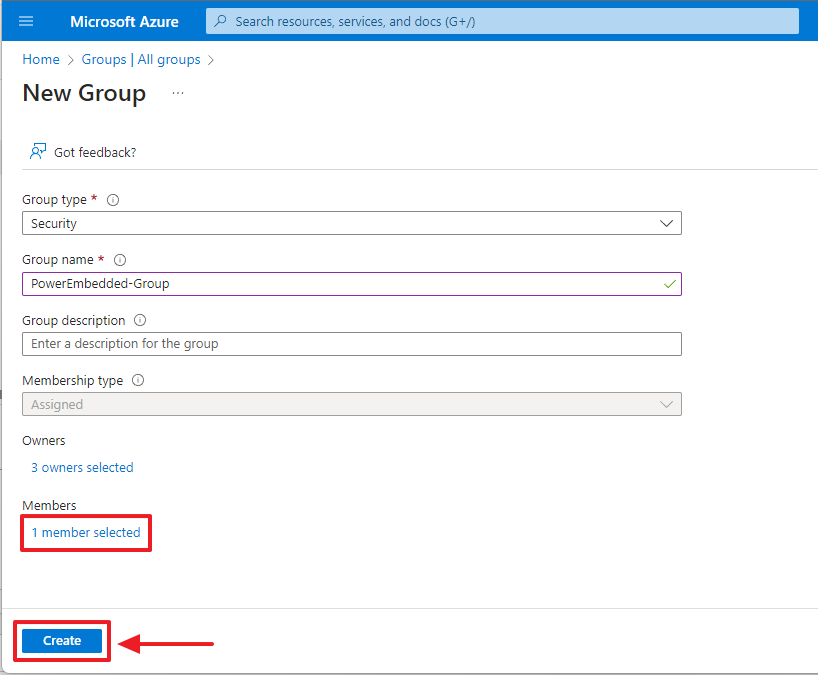
Task: Open the New Group ellipsis menu
Action: point(178,93)
